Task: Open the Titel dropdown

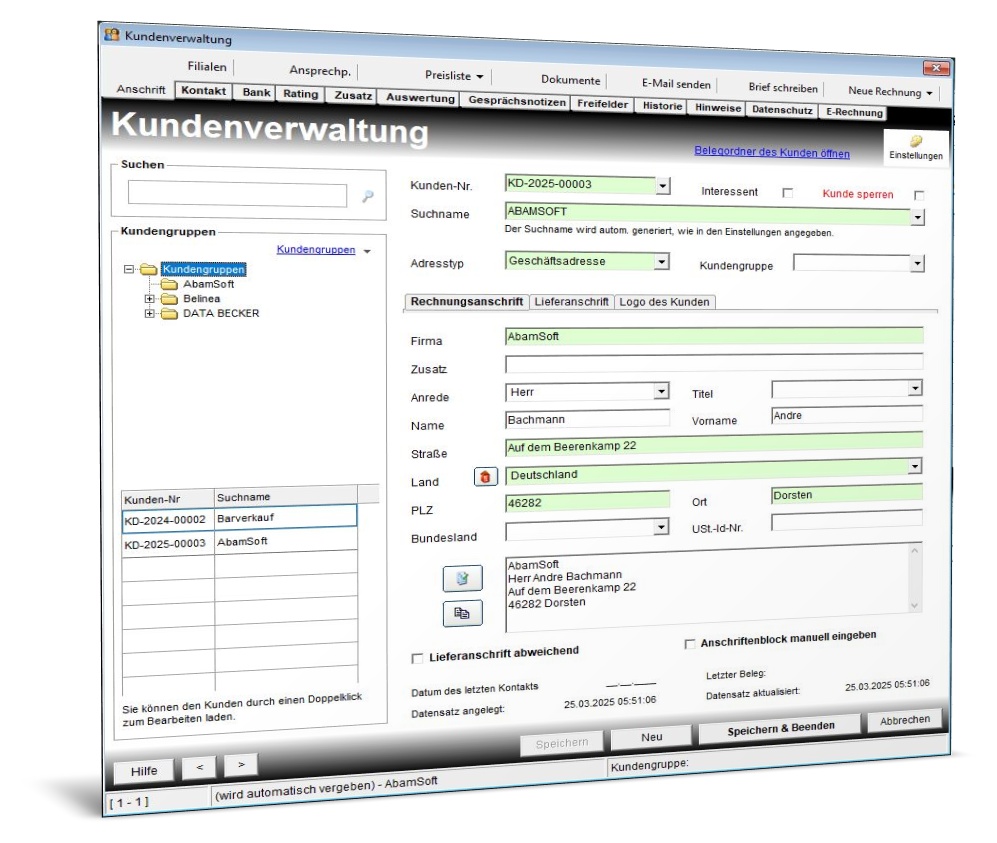Action: click(915, 388)
